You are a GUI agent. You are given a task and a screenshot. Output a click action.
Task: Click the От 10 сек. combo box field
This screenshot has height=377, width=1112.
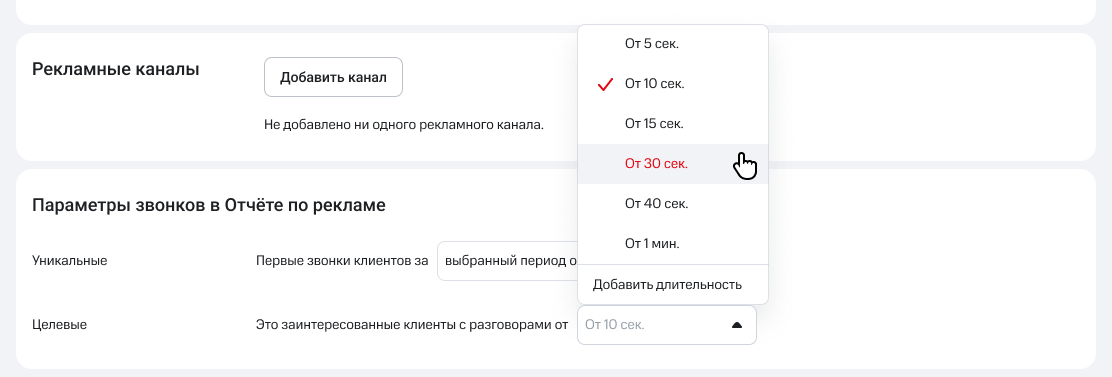pos(667,325)
